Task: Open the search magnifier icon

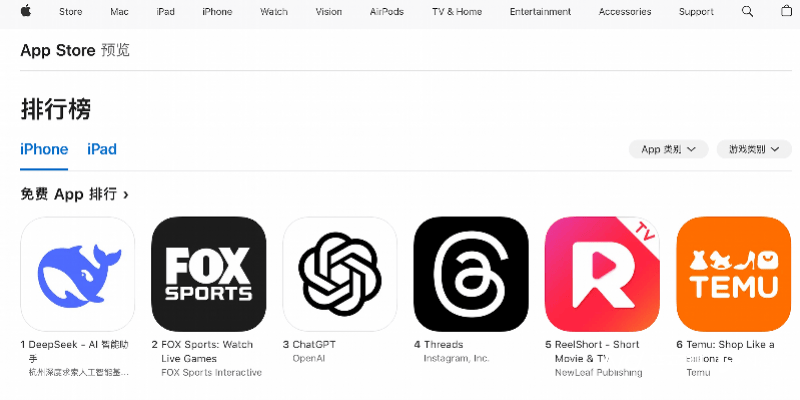Action: (747, 11)
